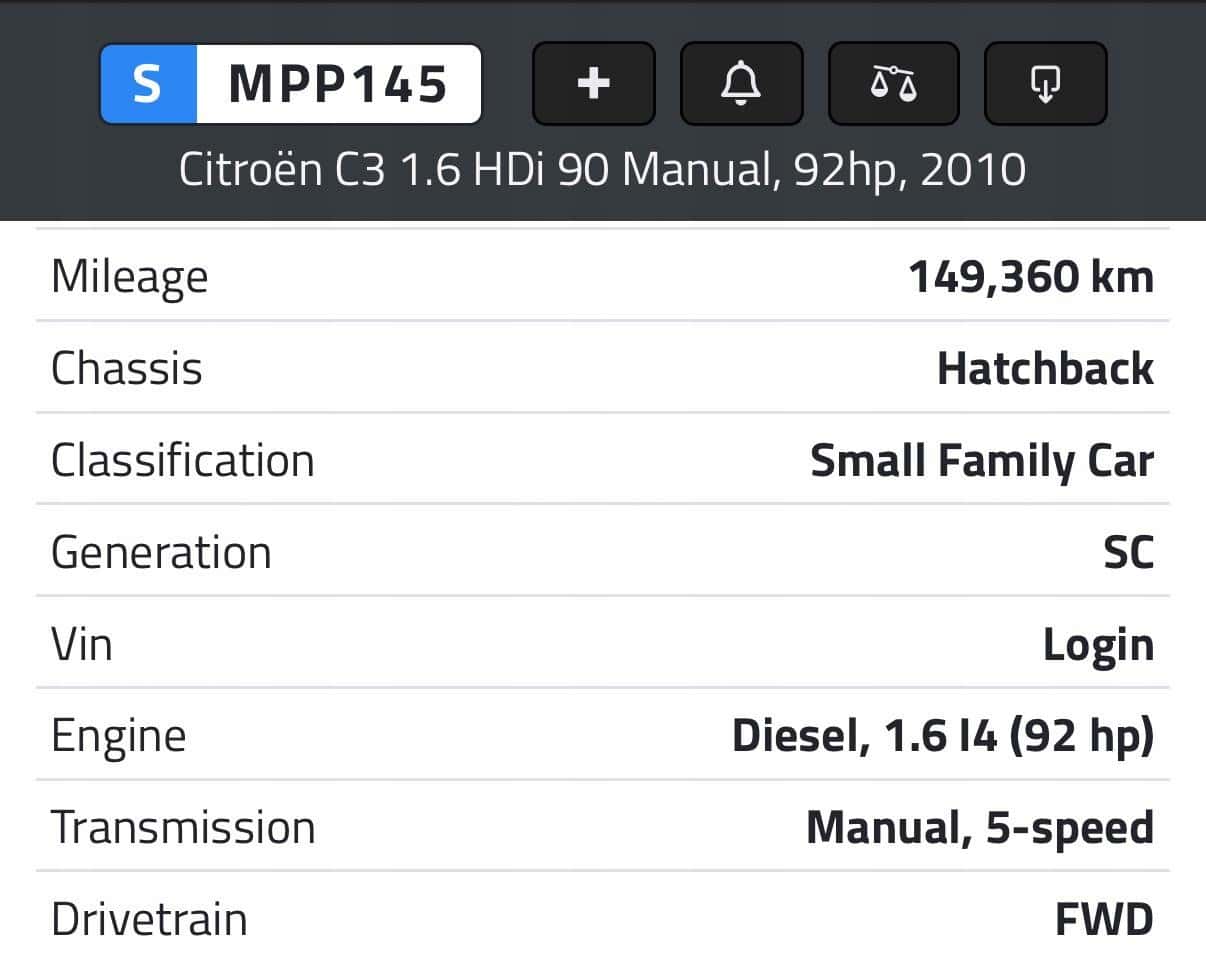The width and height of the screenshot is (1206, 959).
Task: Select the Diesel, 1.6 I4 (92 hp) value
Action: 943,737
